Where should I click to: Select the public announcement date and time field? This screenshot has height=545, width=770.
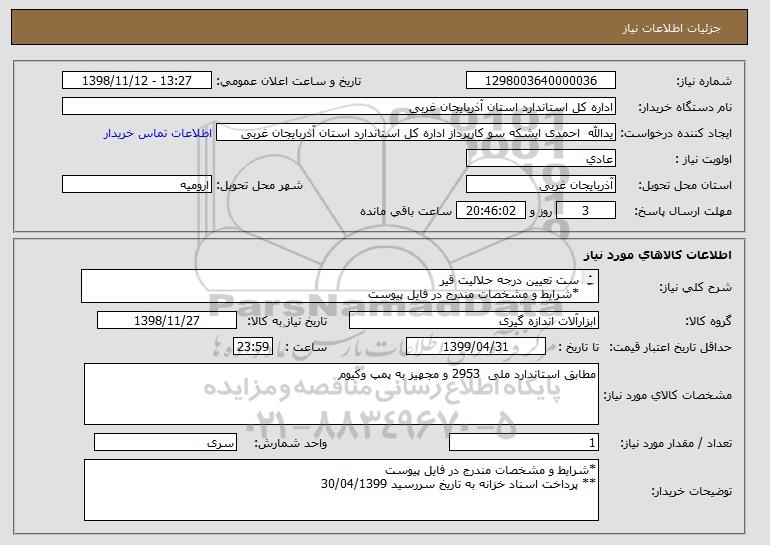(x=137, y=81)
